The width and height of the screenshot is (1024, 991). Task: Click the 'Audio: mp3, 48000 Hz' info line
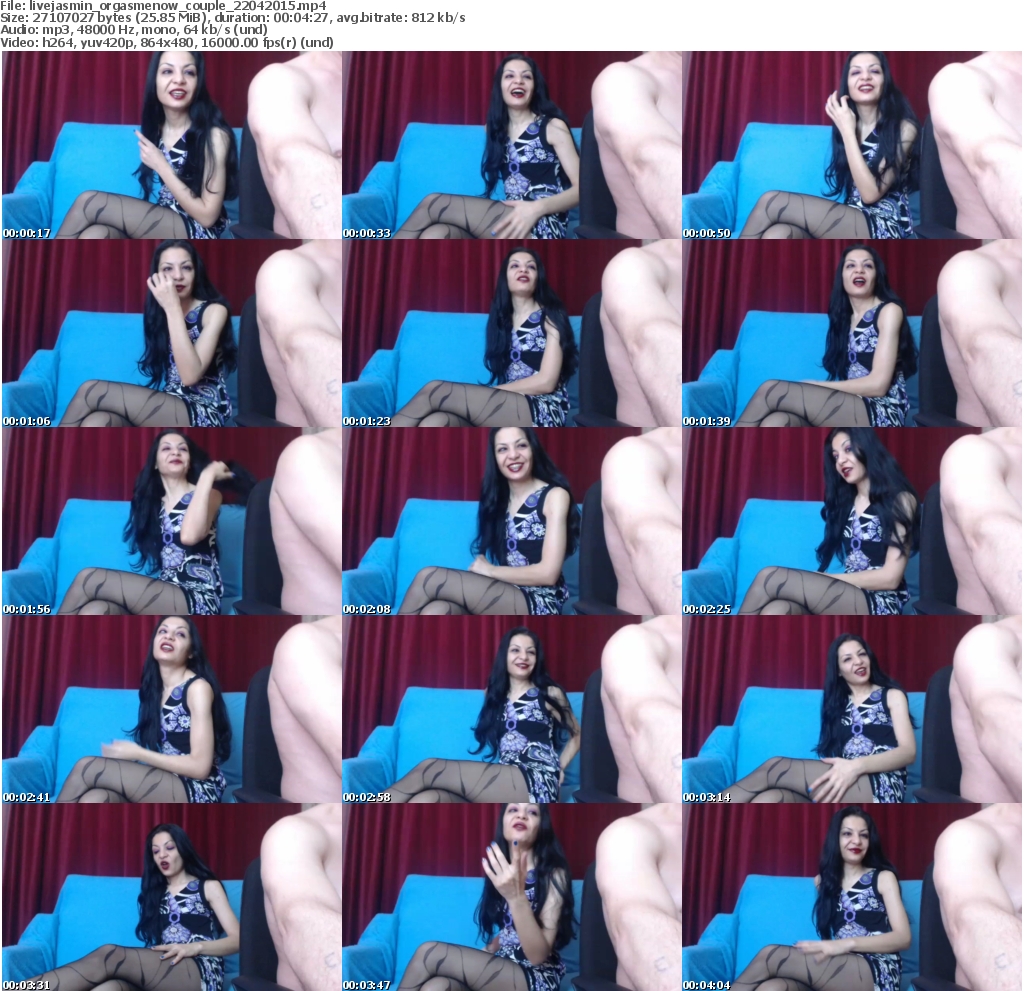[134, 30]
